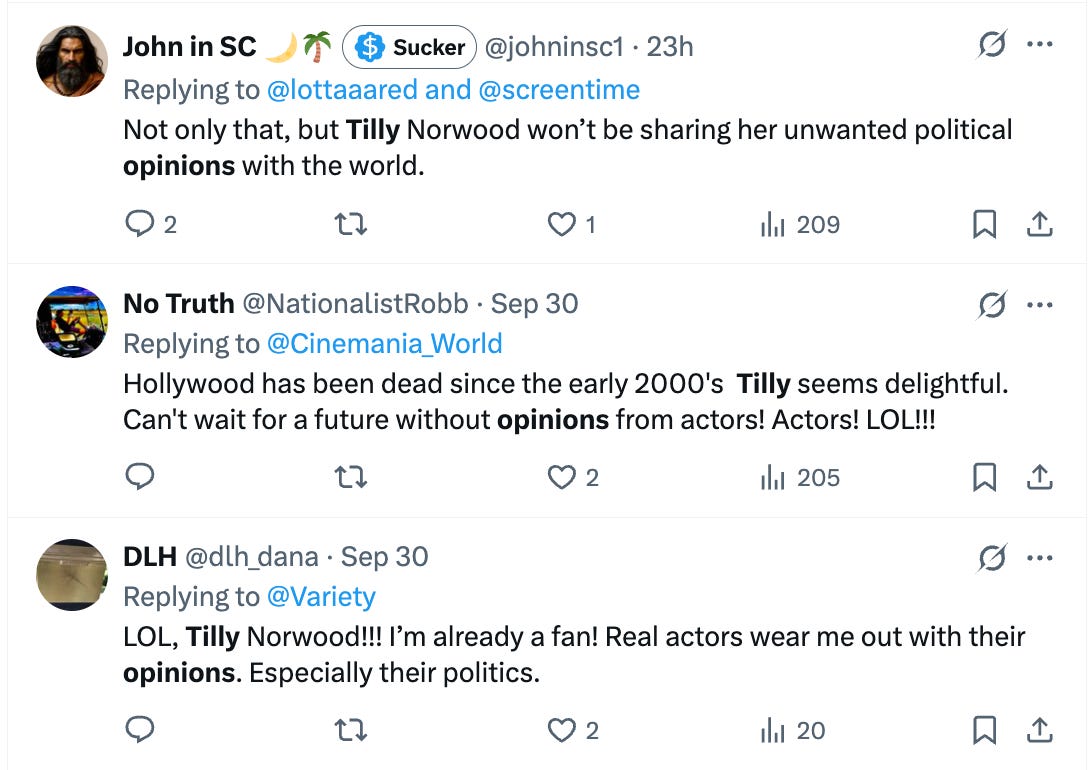This screenshot has width=1088, height=770.
Task: Open the more menu on DLH's tweet
Action: tap(1041, 557)
